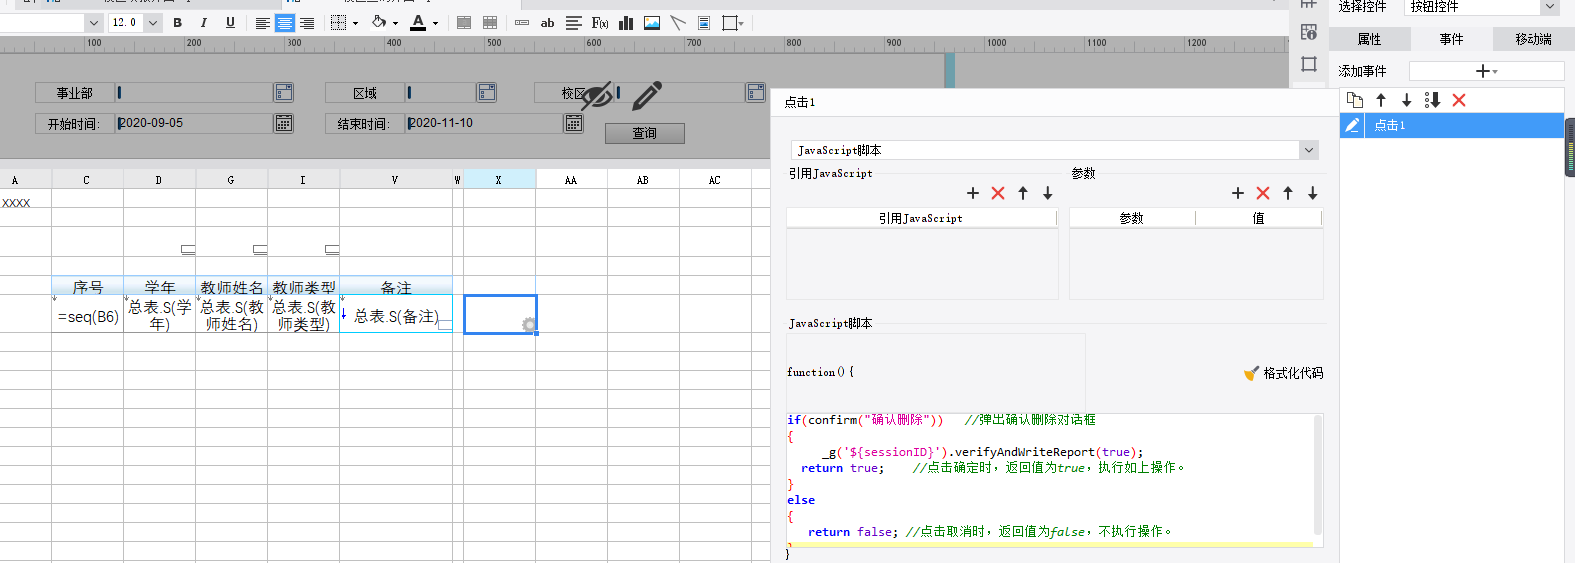Open the cell attributes info panel icon

1309,32
